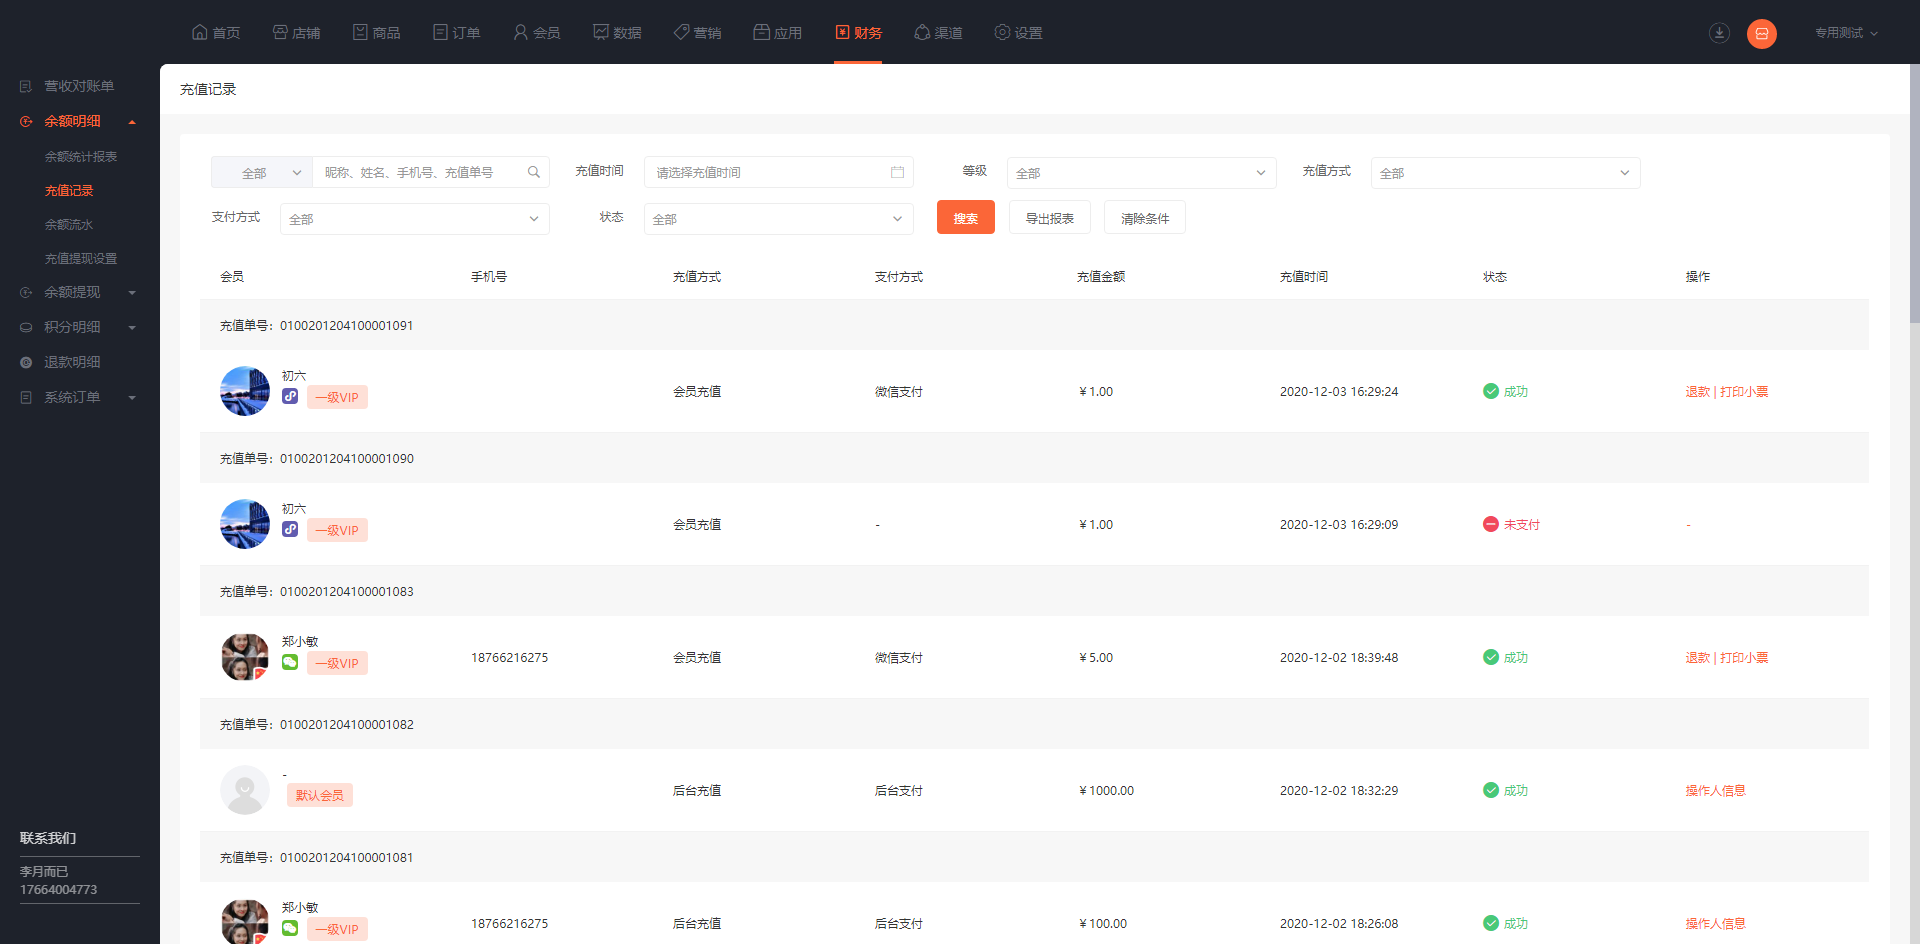Expand the 系统订单 sidebar section
Viewport: 1920px width, 944px height.
(79, 397)
